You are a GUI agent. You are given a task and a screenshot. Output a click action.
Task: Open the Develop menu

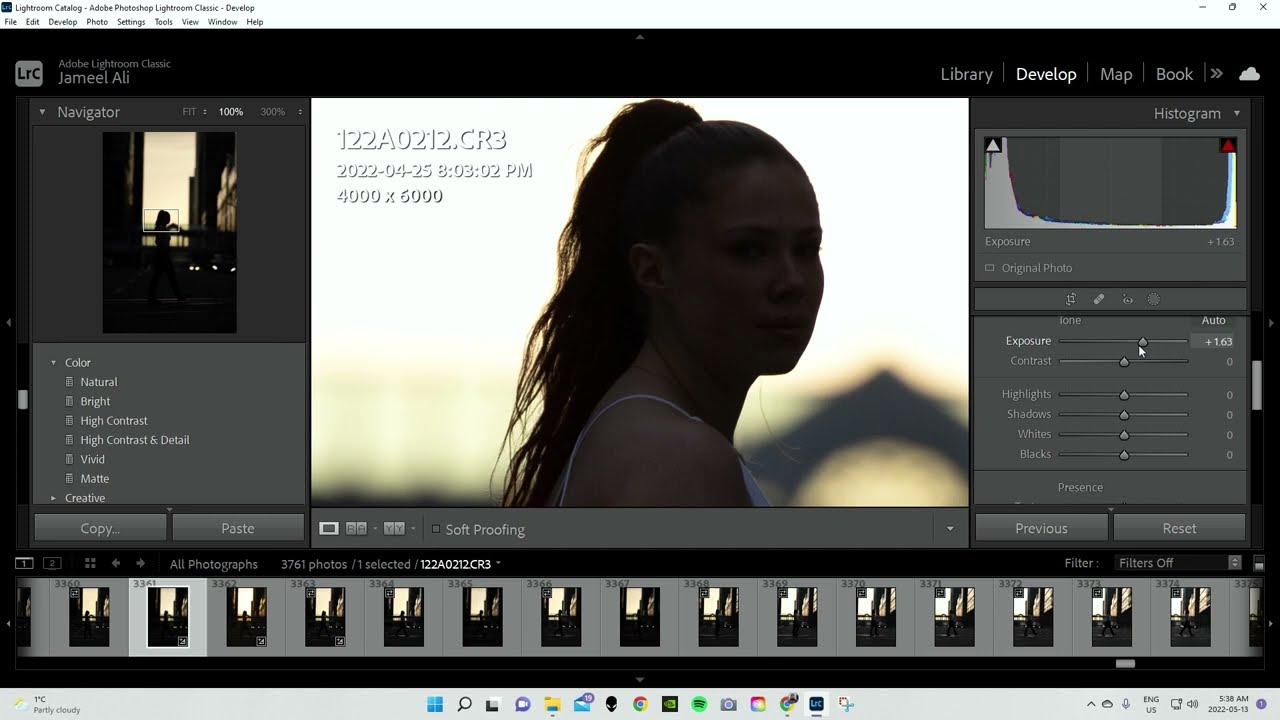[x=62, y=22]
